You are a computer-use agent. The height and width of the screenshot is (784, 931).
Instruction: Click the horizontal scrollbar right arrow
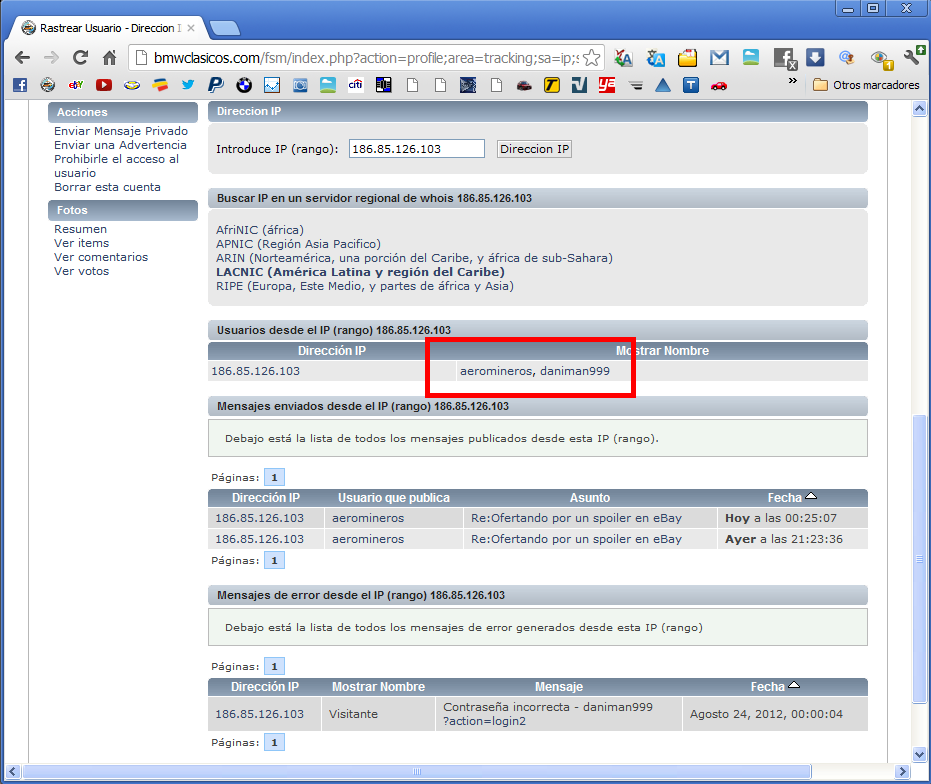click(902, 772)
